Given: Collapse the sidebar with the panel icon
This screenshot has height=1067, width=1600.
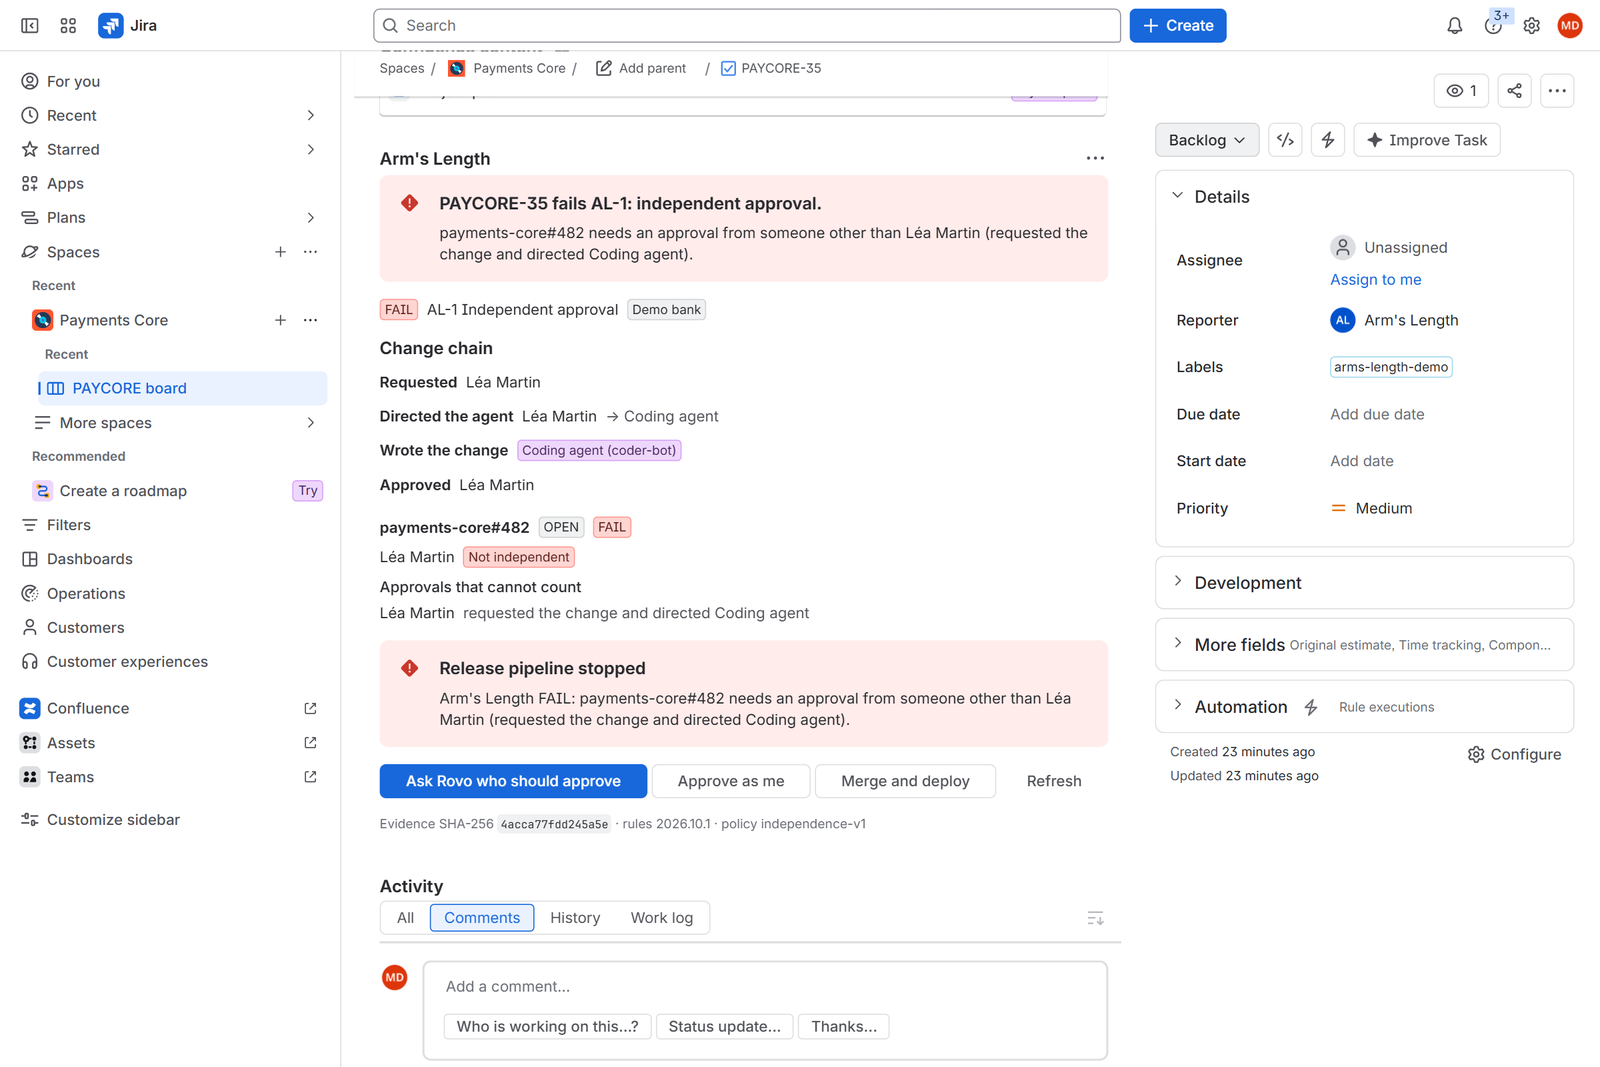Looking at the screenshot, I should pyautogui.click(x=30, y=25).
